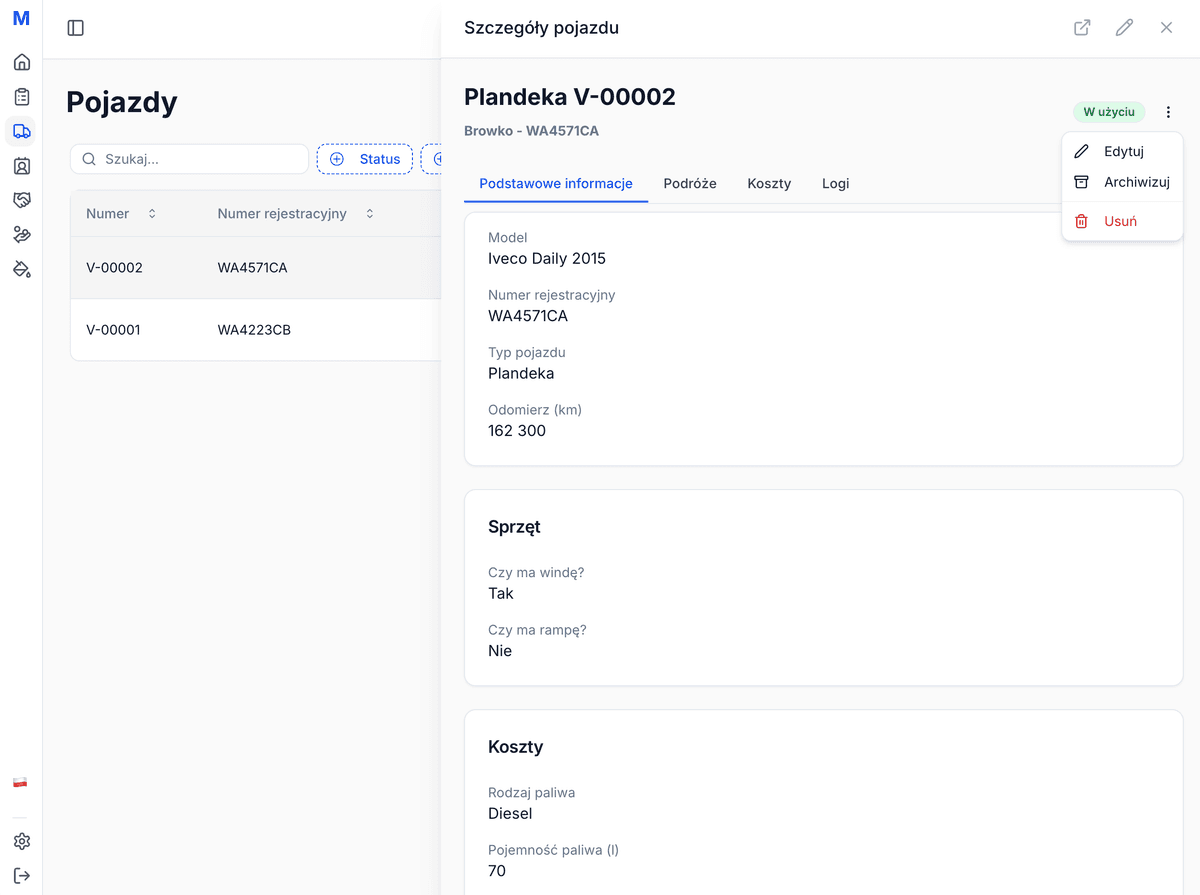The image size is (1200, 895).
Task: Switch language using the Polish flag
Action: click(20, 782)
